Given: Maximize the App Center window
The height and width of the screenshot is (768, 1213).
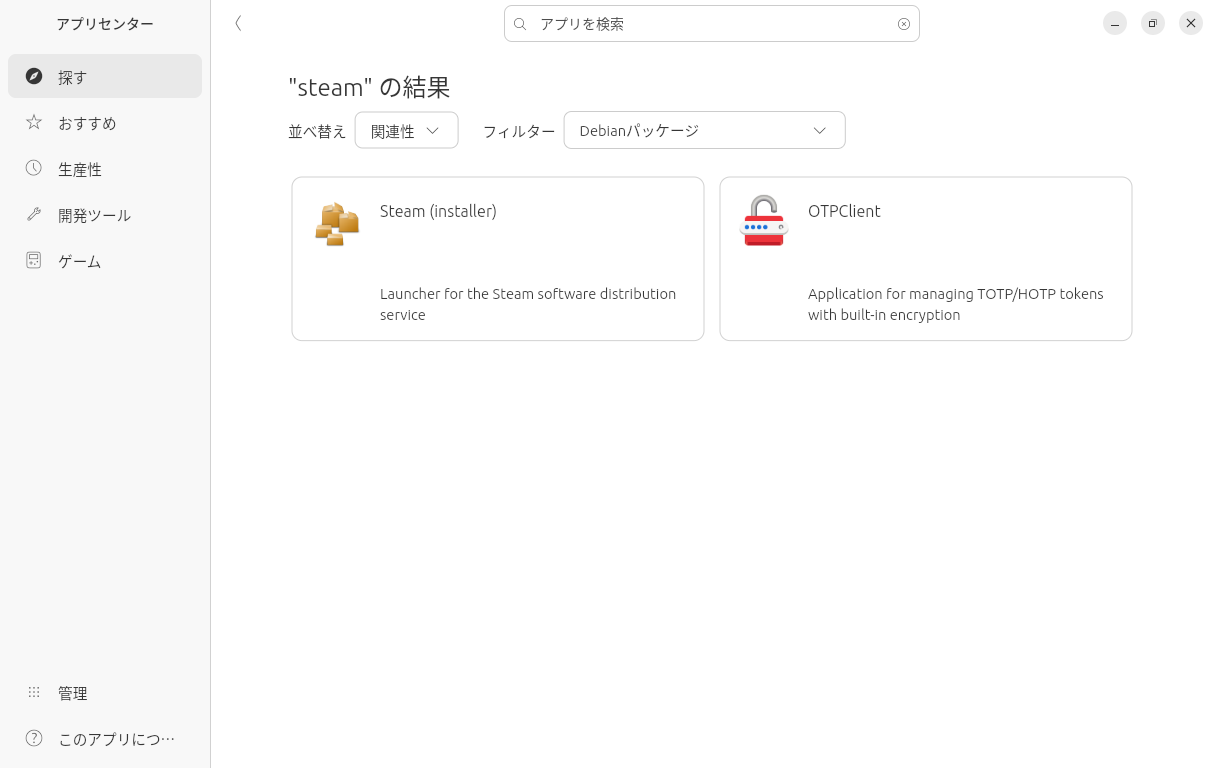Looking at the screenshot, I should point(1153,23).
